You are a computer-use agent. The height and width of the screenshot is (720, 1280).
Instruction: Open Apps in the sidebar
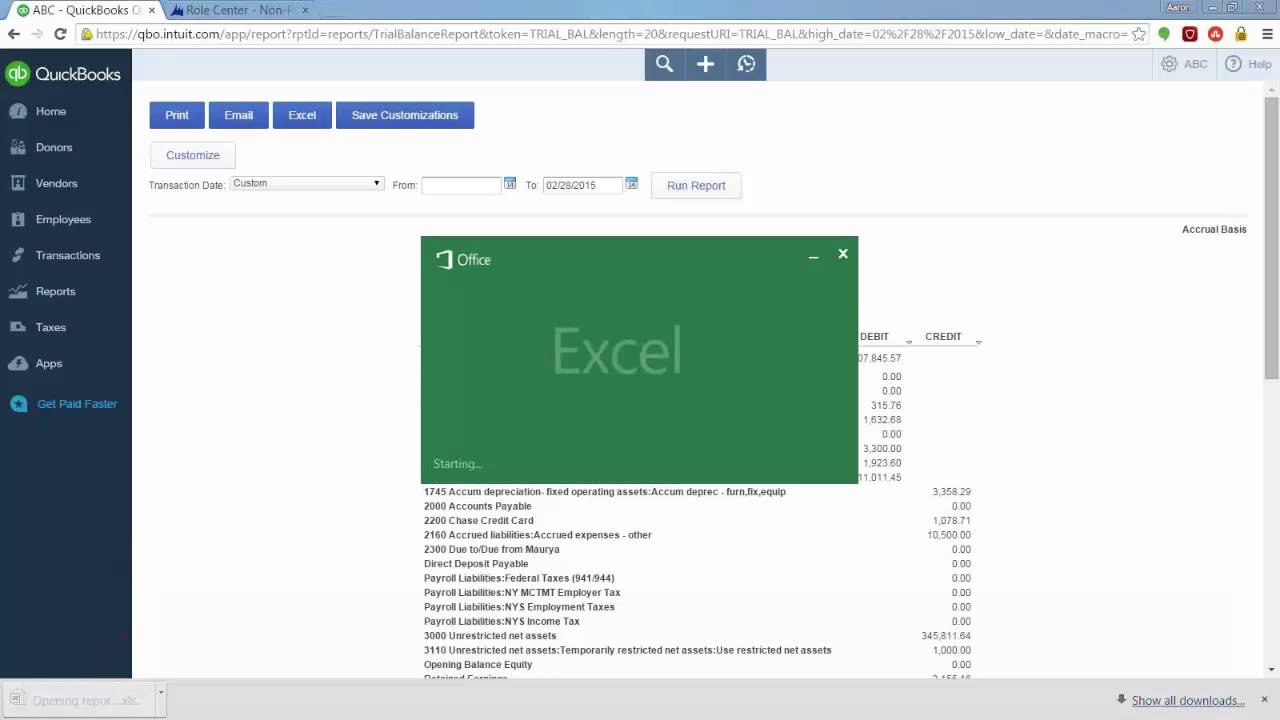(49, 363)
